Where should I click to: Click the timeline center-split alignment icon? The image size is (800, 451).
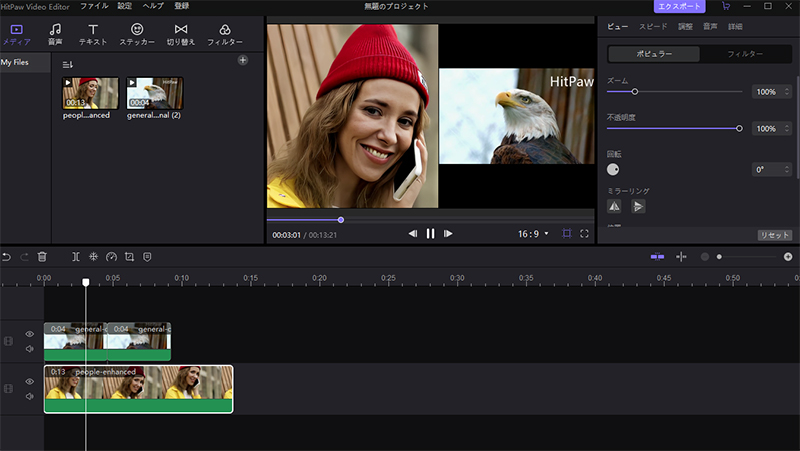click(x=681, y=257)
